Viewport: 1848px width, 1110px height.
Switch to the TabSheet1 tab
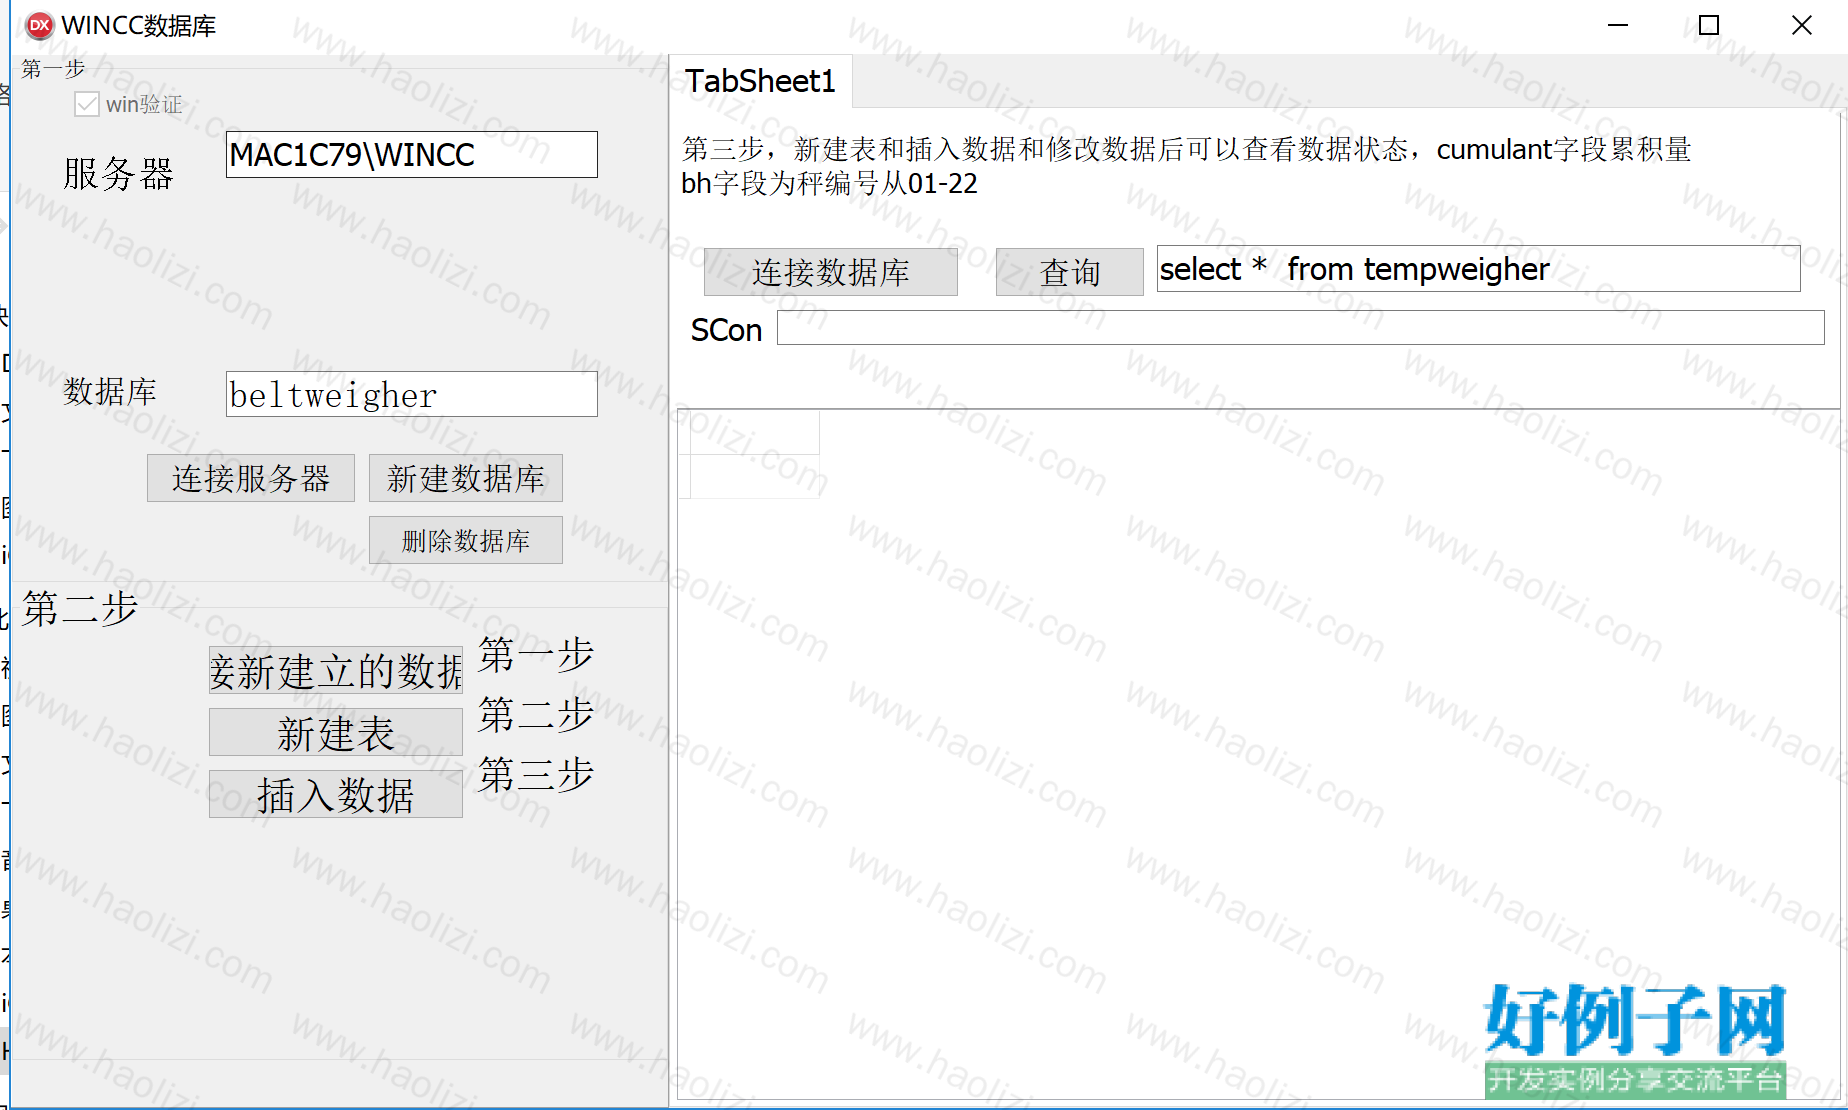click(x=760, y=81)
